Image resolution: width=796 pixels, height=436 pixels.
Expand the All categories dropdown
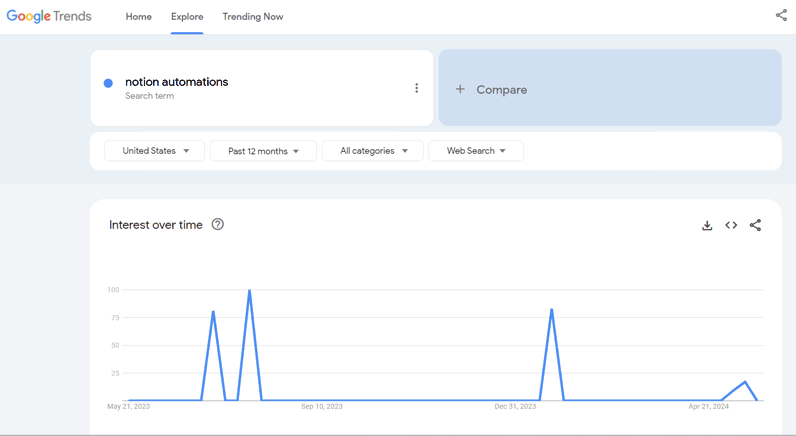pos(373,151)
